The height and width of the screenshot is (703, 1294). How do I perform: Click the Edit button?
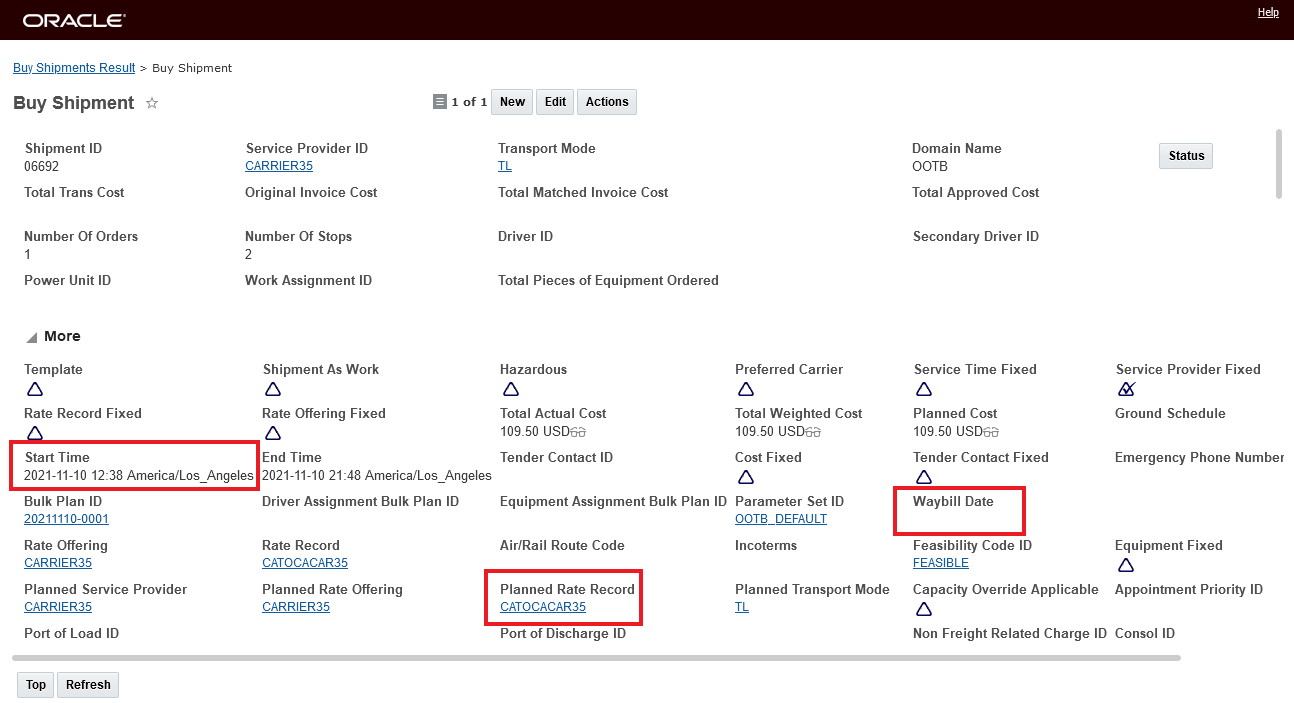coord(555,102)
